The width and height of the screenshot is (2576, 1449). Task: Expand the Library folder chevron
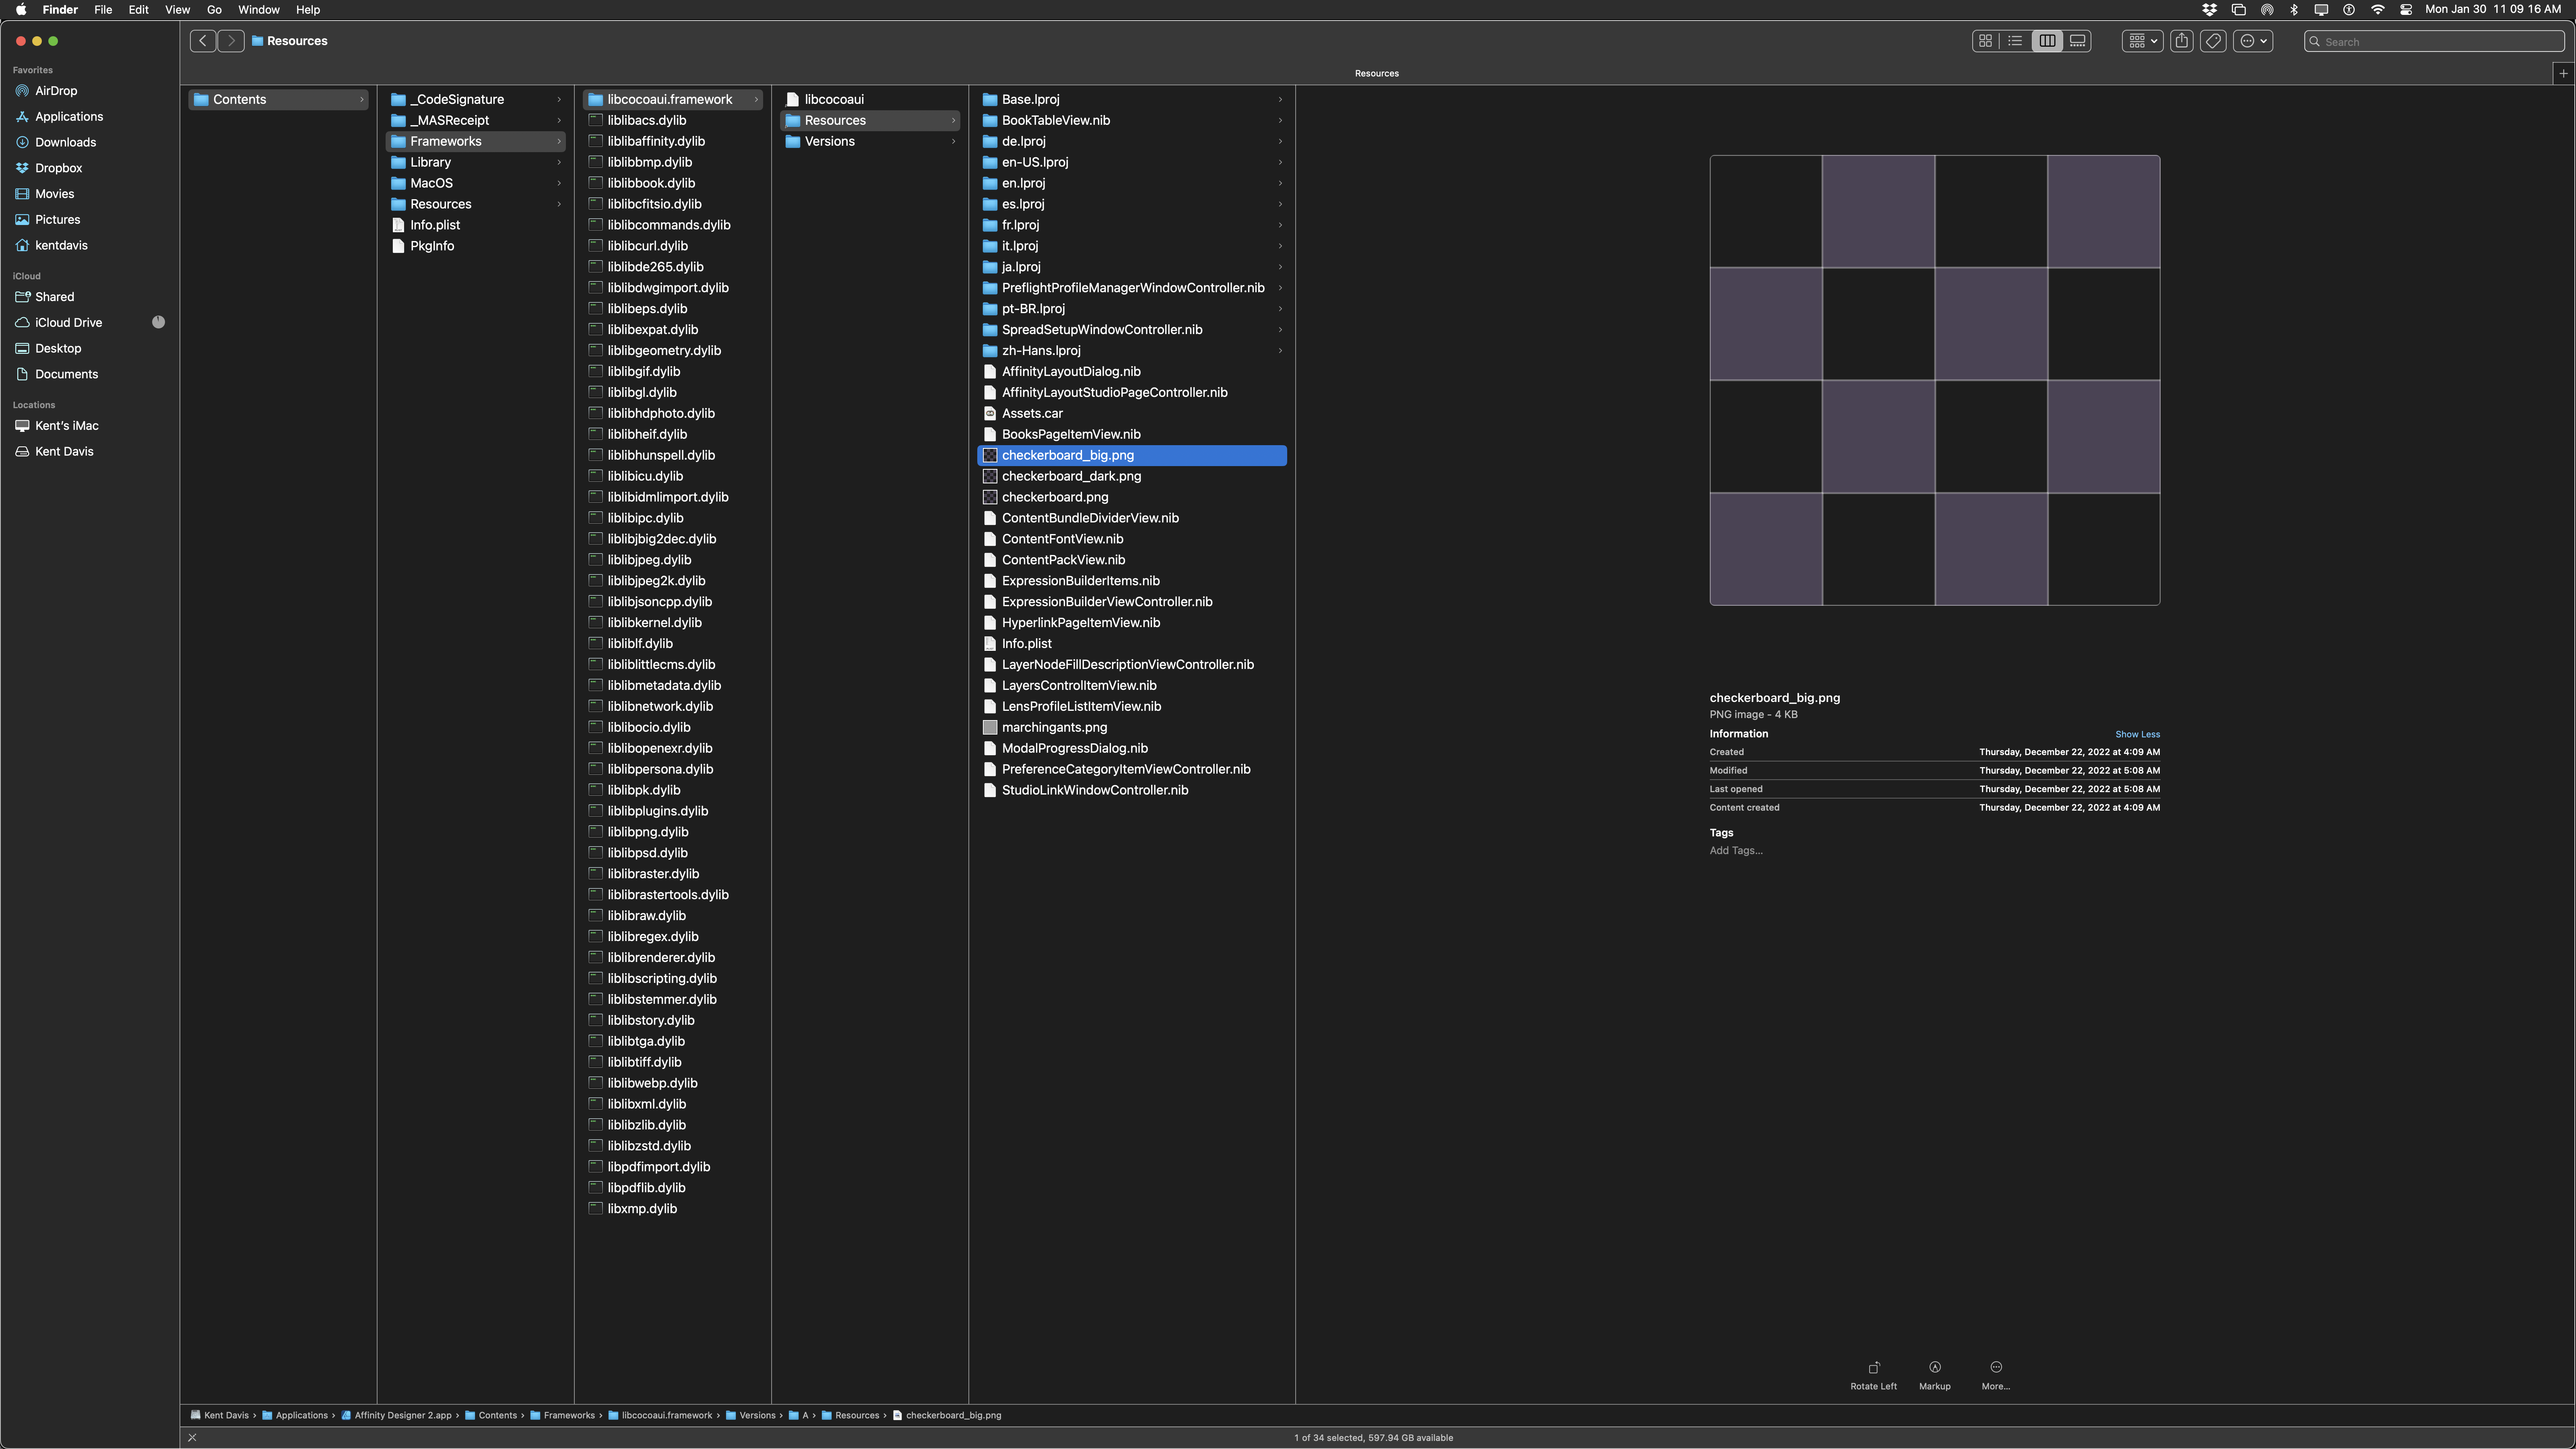click(559, 162)
